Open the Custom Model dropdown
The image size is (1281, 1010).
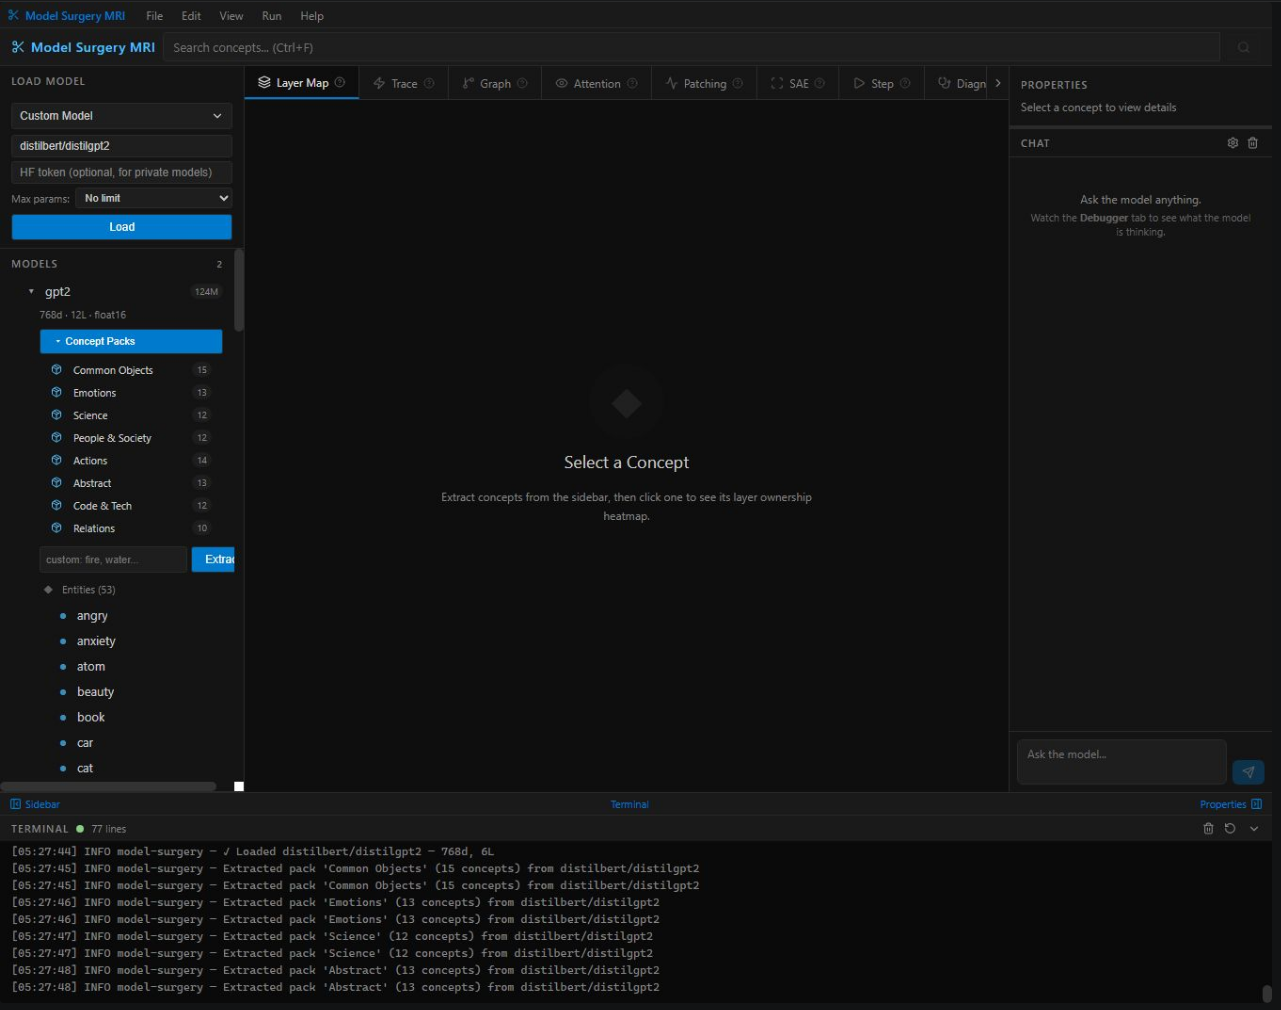(x=121, y=116)
